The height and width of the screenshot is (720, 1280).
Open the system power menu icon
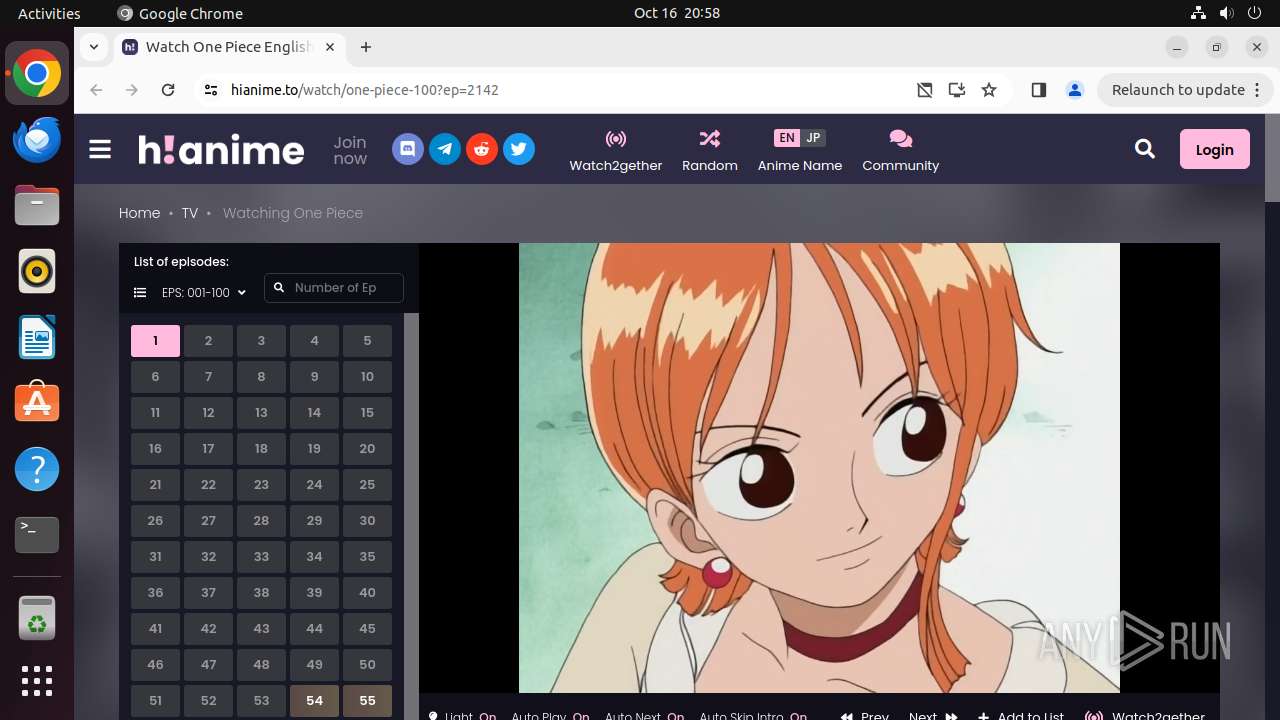(x=1254, y=13)
